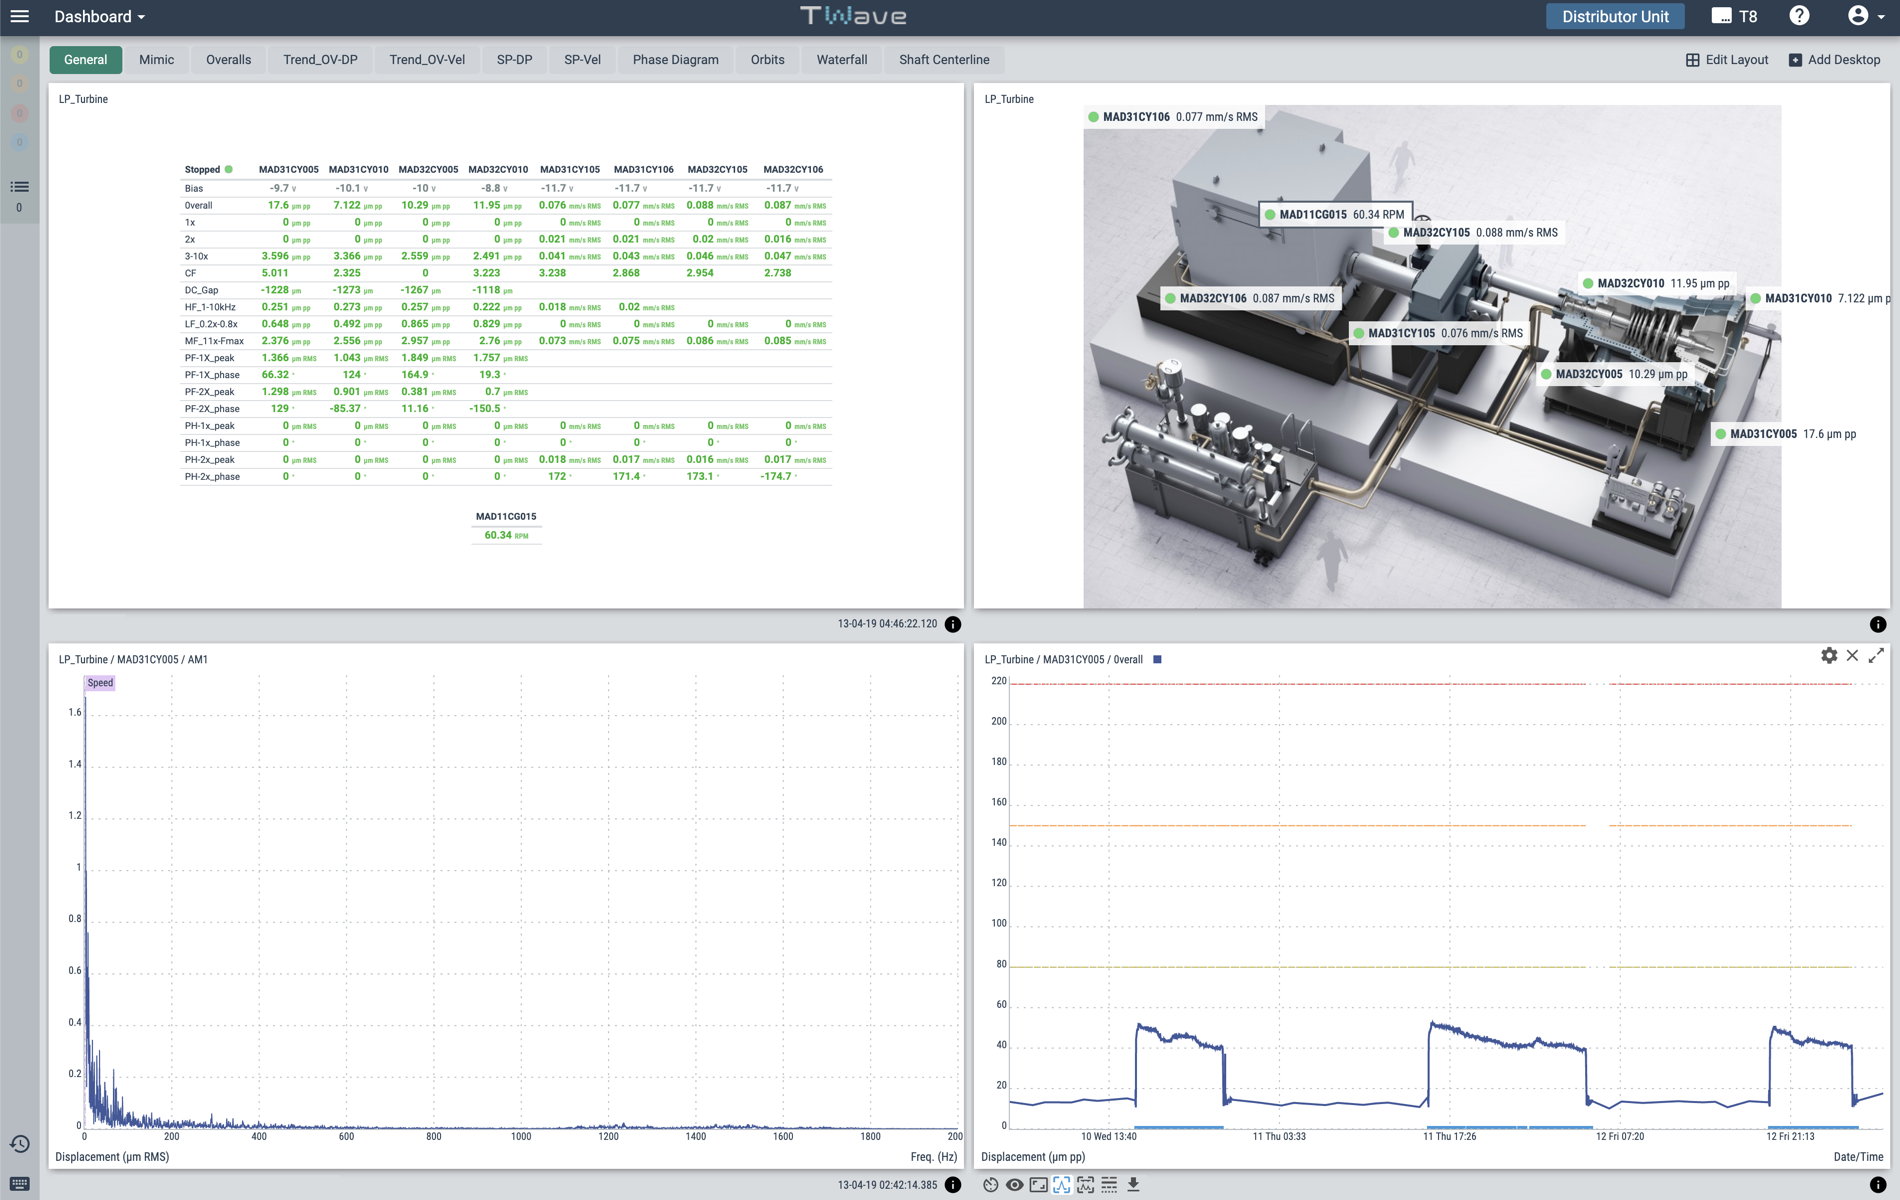
Task: Open the event list icon in sidebar
Action: pos(19,187)
